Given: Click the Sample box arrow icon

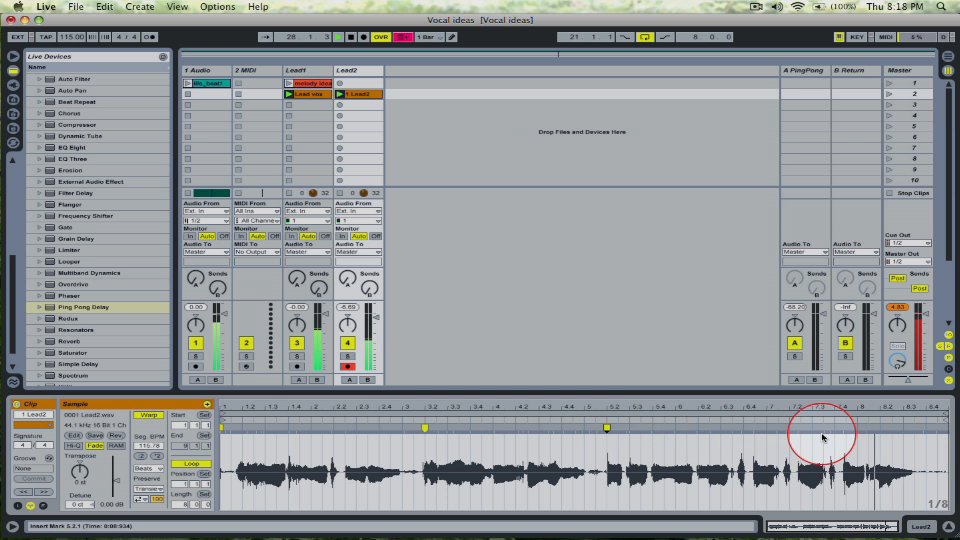Looking at the screenshot, I should 207,404.
